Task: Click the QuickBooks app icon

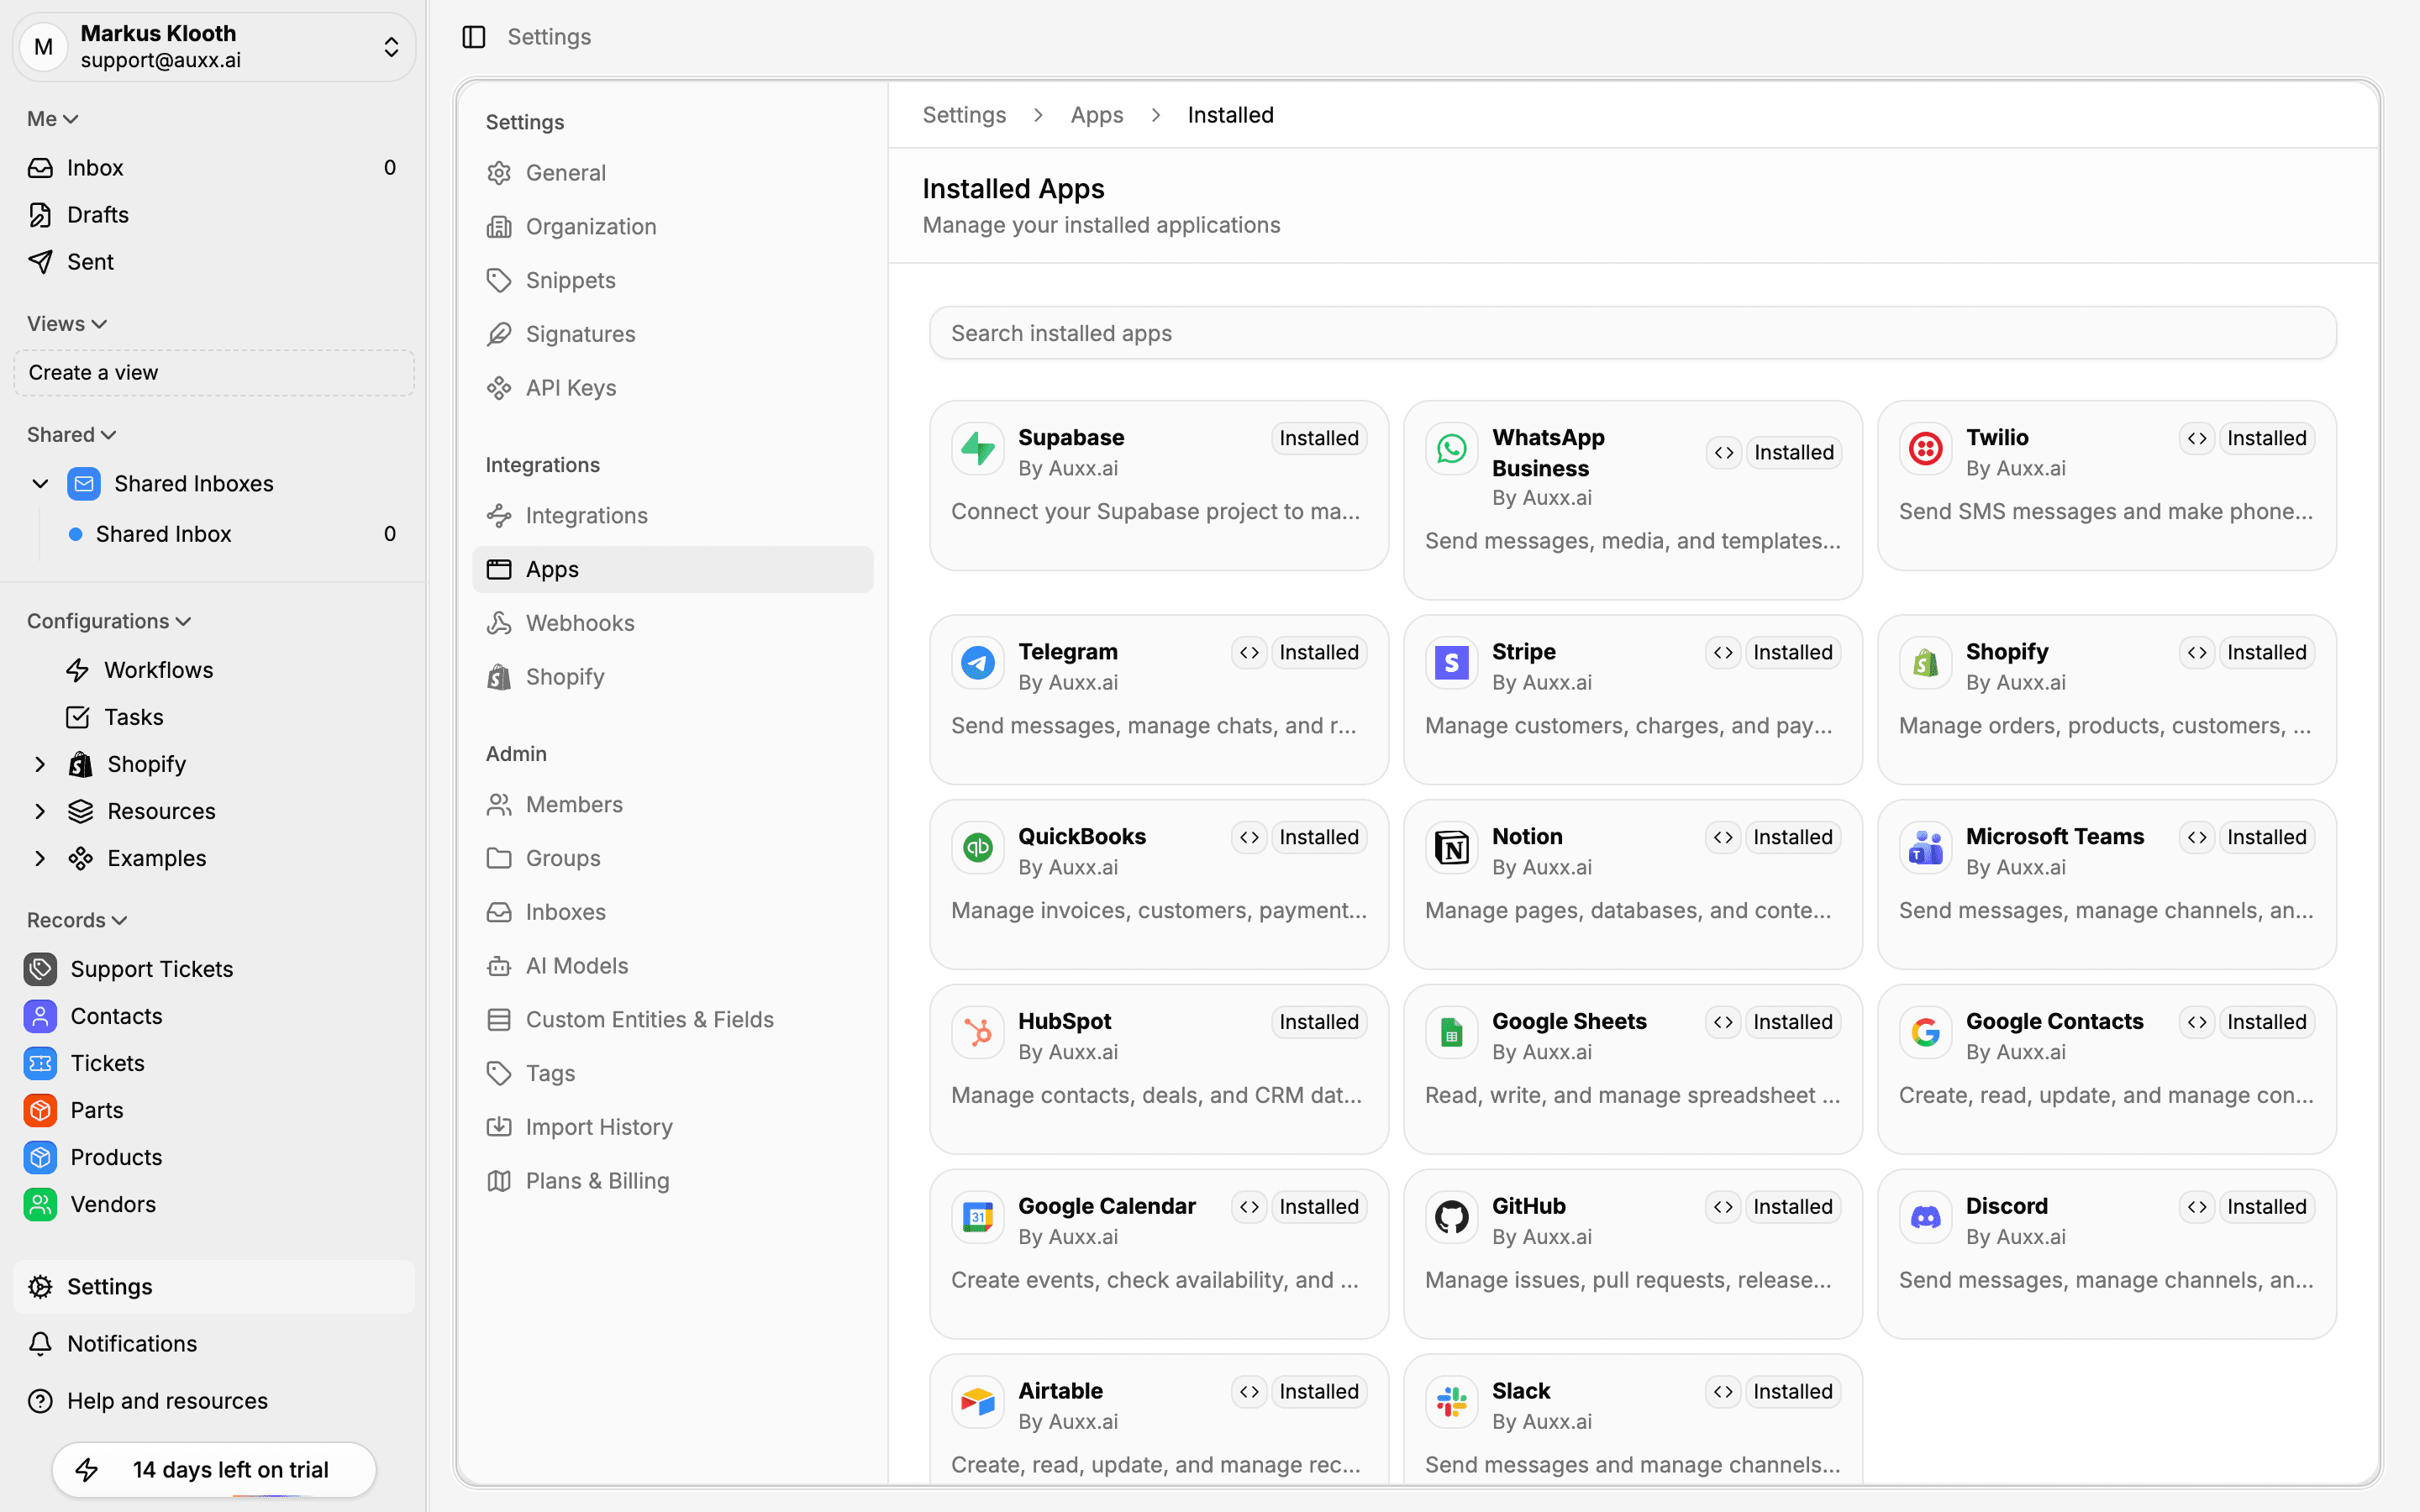Action: pyautogui.click(x=977, y=849)
